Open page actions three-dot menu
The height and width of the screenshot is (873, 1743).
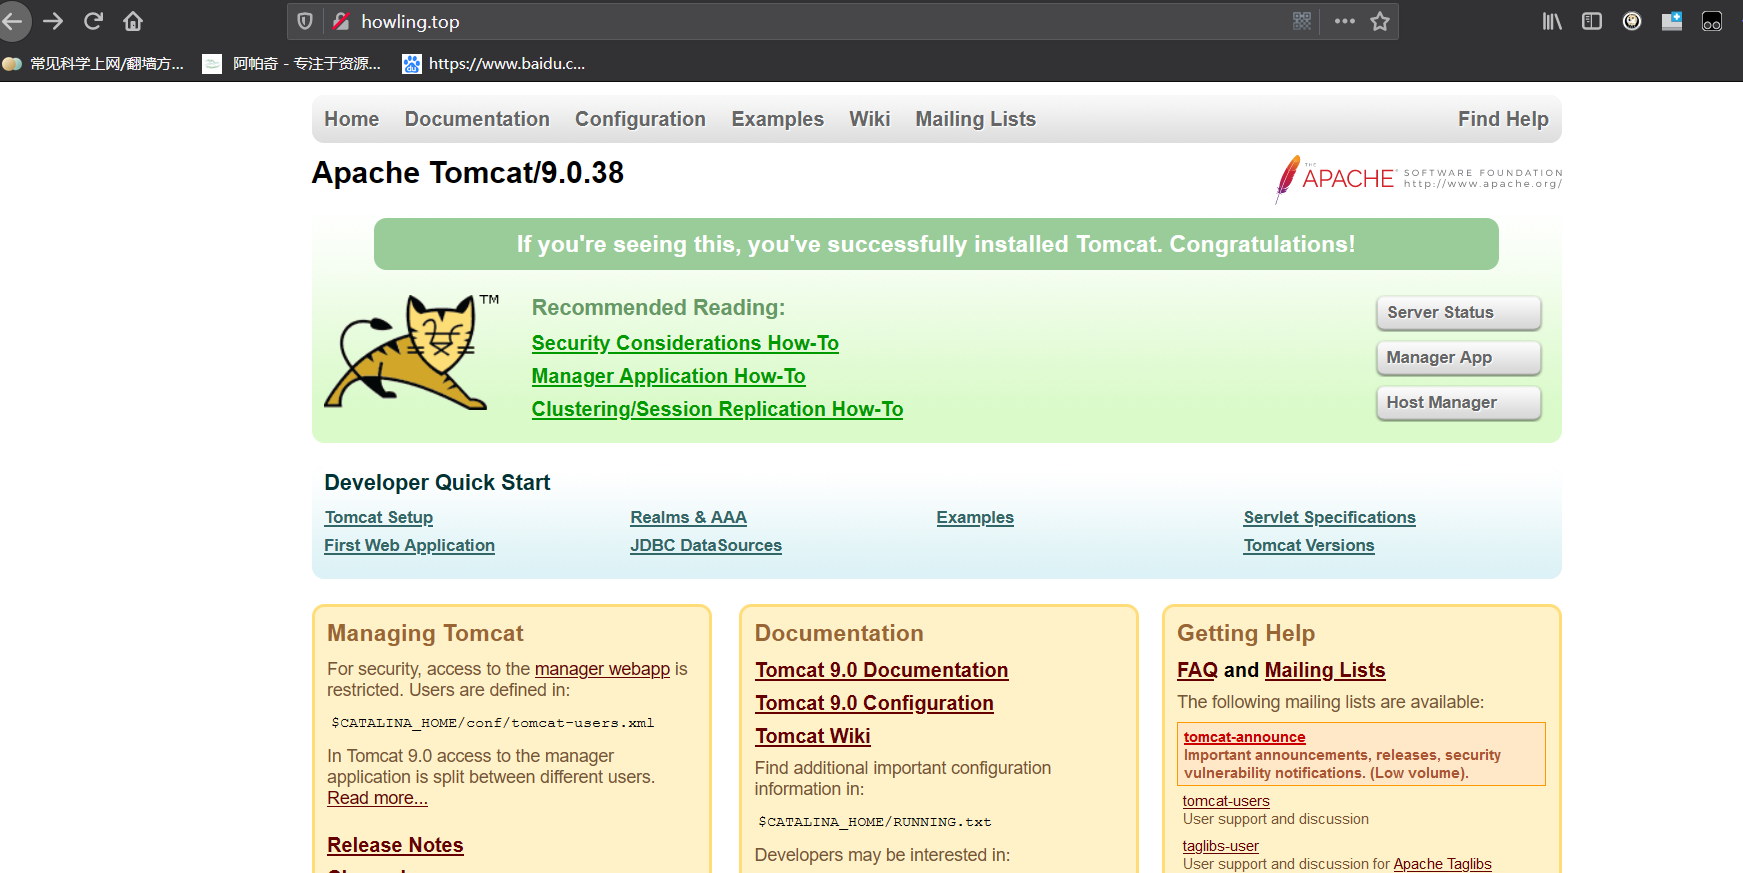[x=1345, y=21]
